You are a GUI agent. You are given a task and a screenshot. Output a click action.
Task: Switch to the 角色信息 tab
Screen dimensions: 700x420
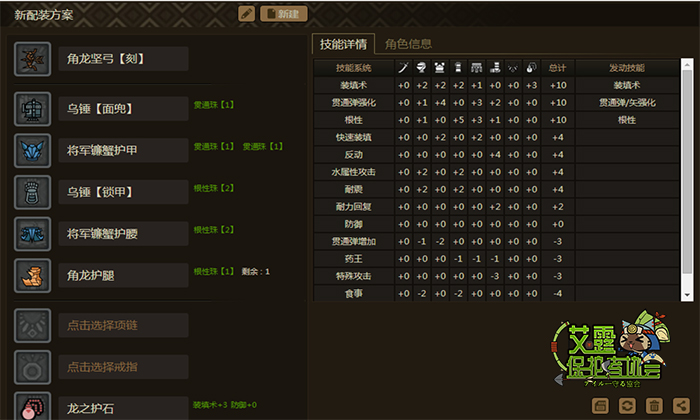coord(408,44)
